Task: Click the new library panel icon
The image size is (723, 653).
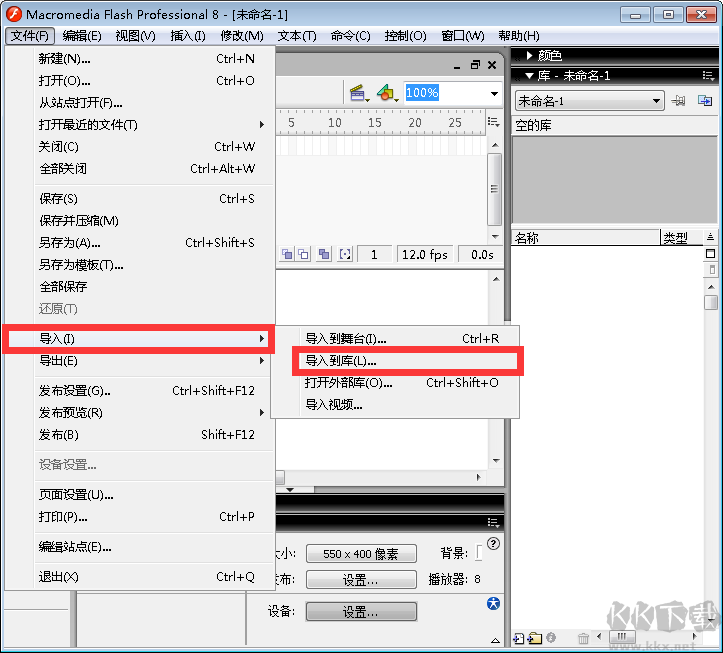Action: pos(704,101)
